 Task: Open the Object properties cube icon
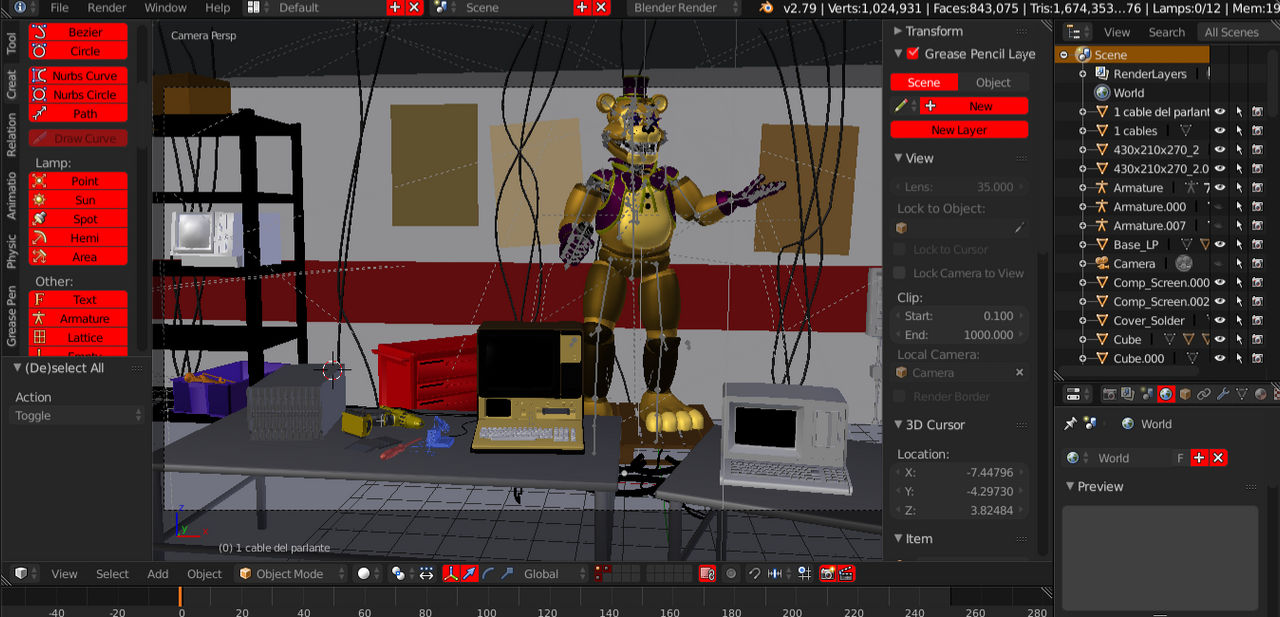click(x=1185, y=393)
